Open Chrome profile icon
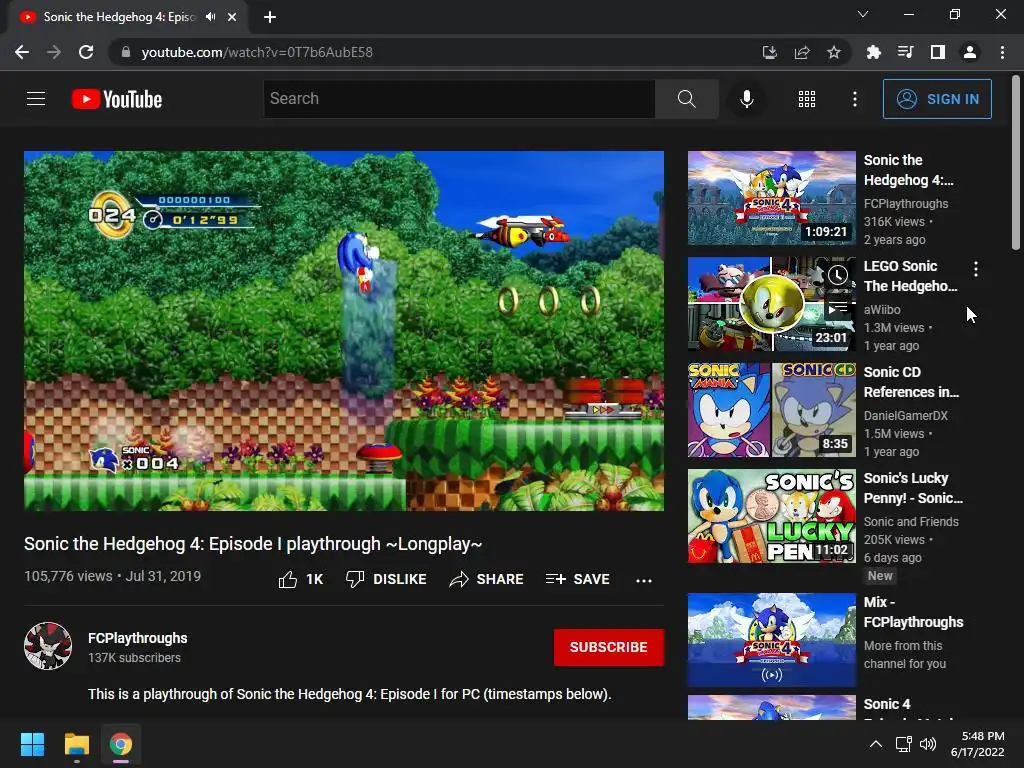1024x768 pixels. click(970, 52)
